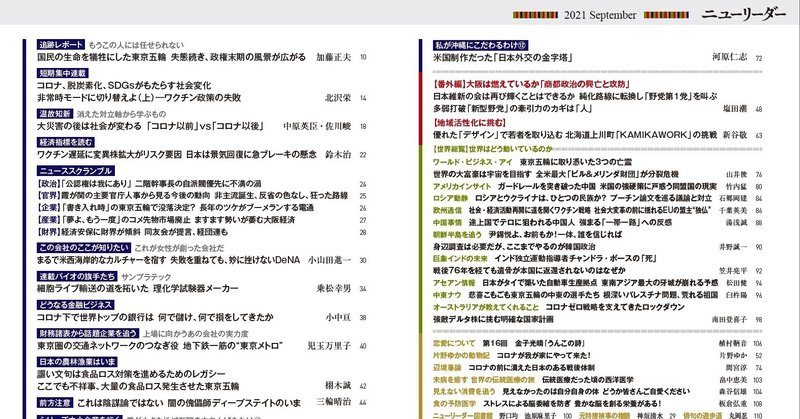
Task: Click the '連載バイオの旗手たち' section label
Action: click(77, 276)
